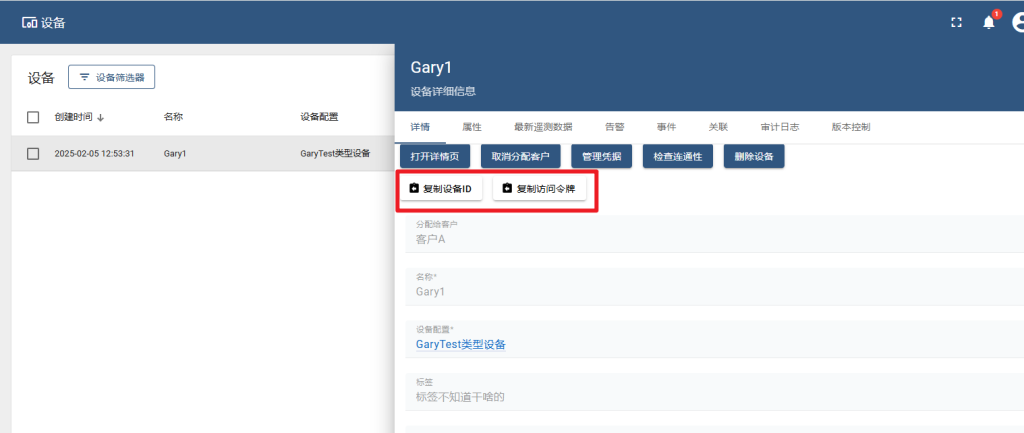Click clipboard icon on 复制访问令牌 button
Viewport: 1024px width, 433px height.
(507, 189)
